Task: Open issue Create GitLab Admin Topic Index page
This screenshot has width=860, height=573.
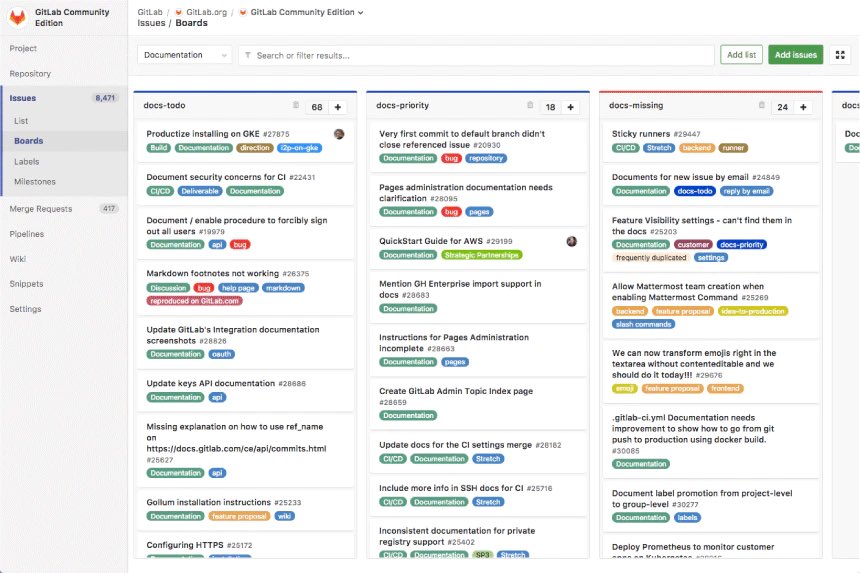Action: (x=456, y=392)
